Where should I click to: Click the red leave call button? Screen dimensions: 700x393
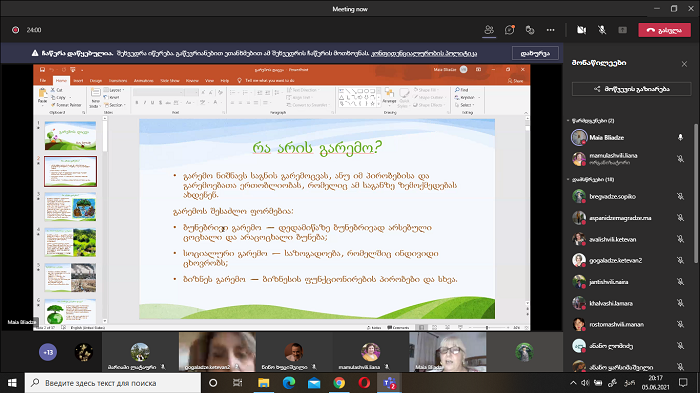[x=664, y=30]
